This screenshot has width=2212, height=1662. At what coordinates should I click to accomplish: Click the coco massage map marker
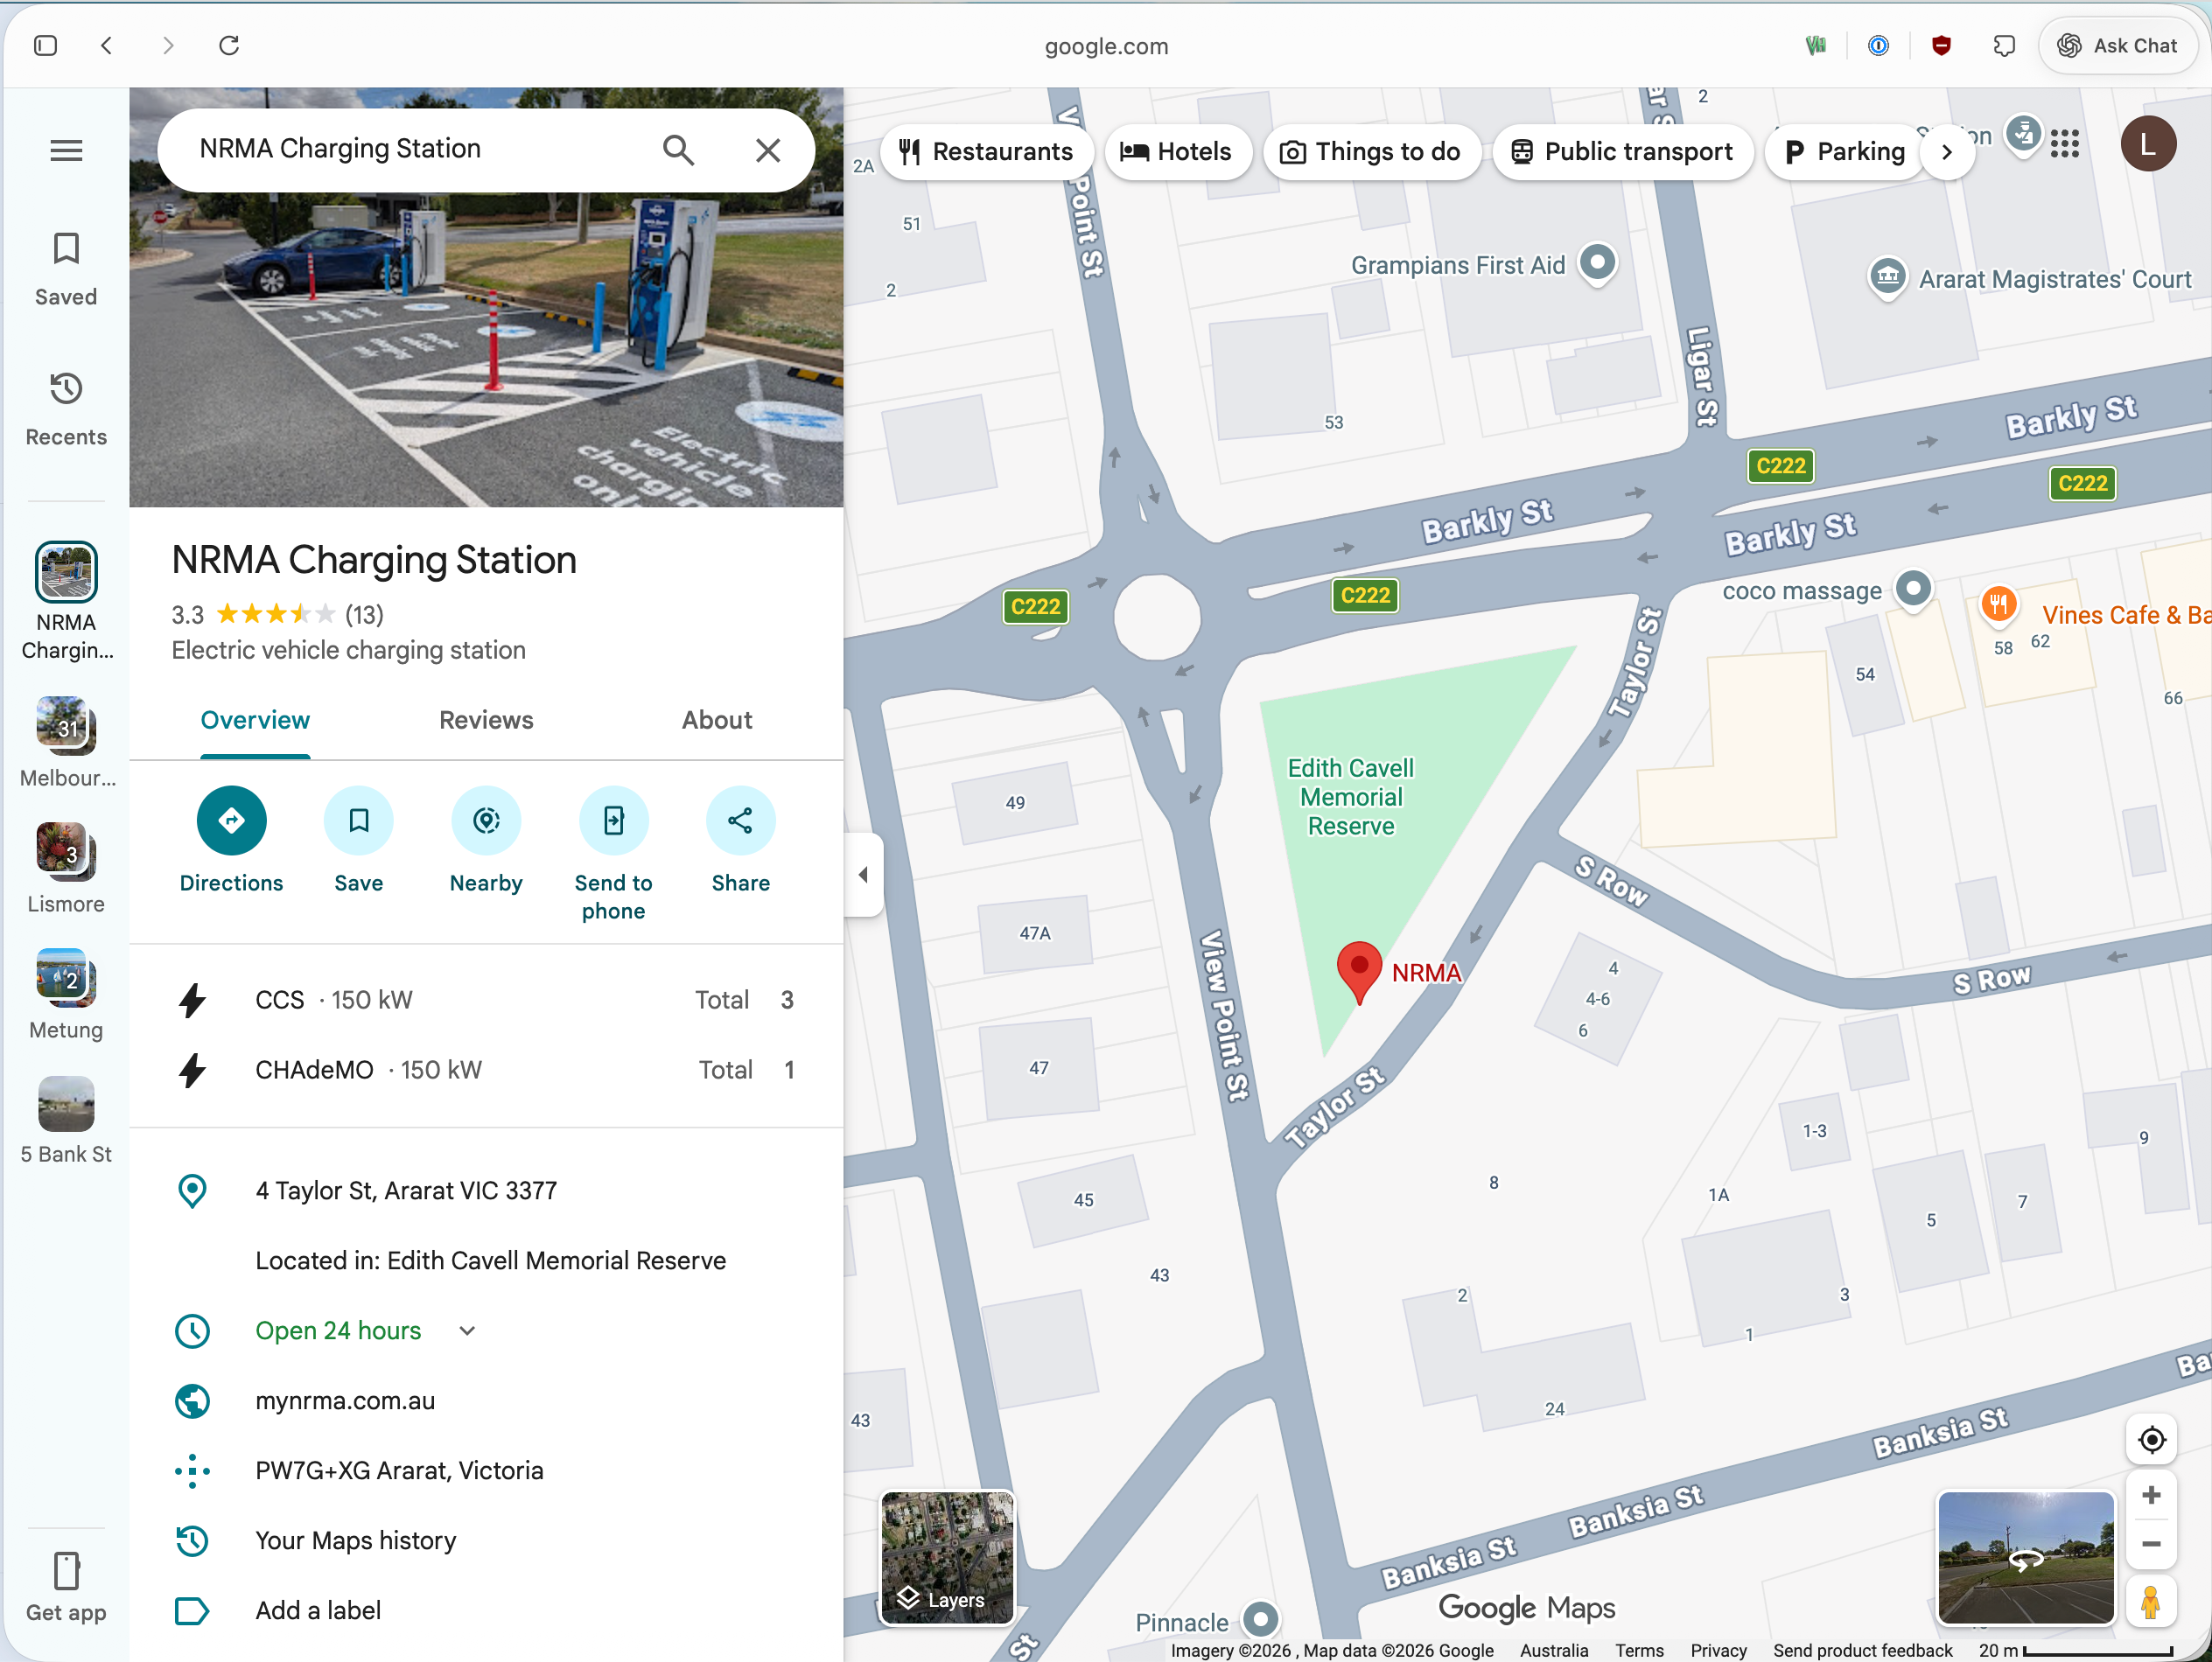(x=1912, y=589)
